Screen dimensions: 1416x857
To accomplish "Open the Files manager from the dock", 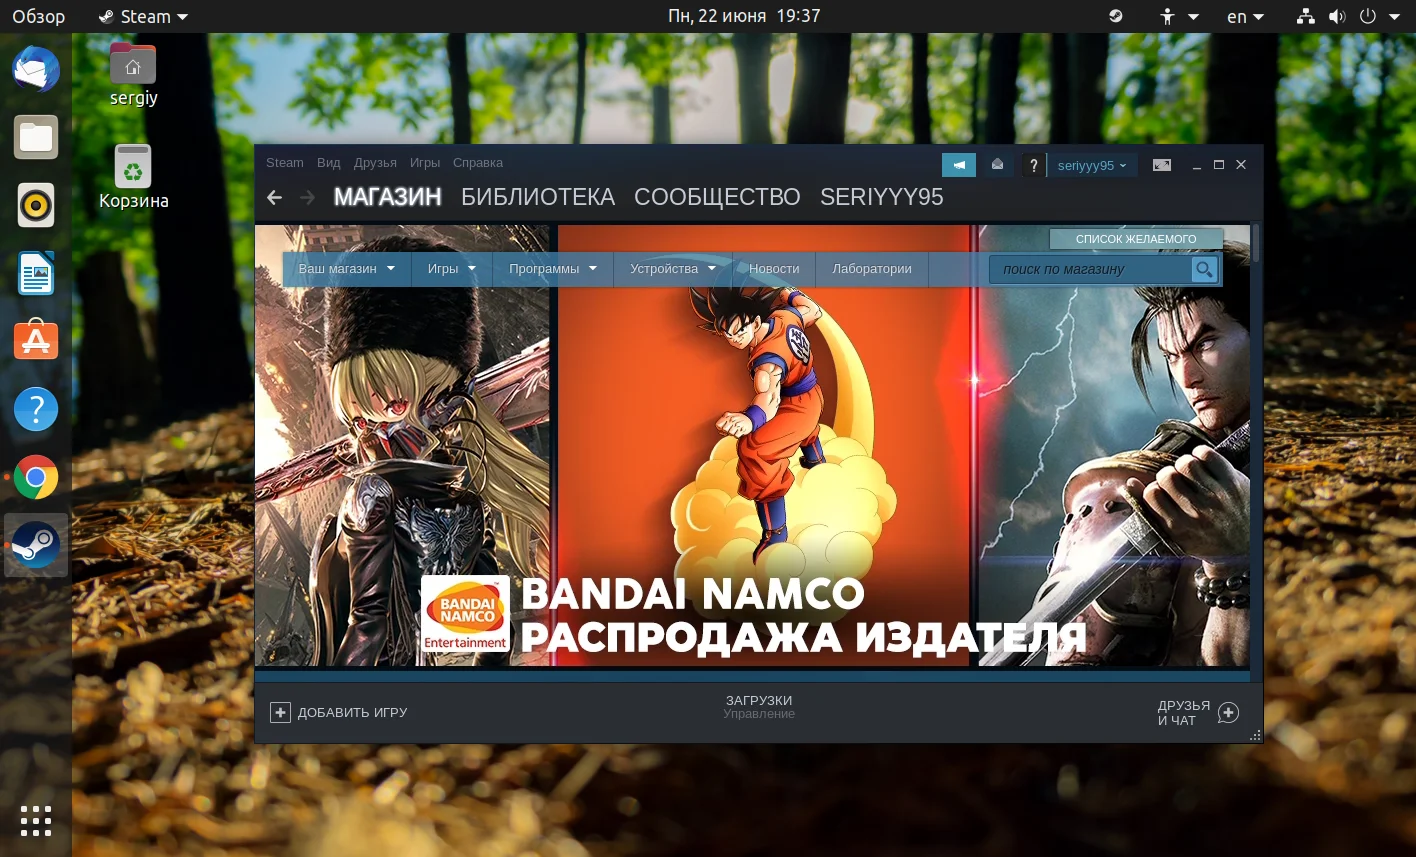I will pos(36,137).
